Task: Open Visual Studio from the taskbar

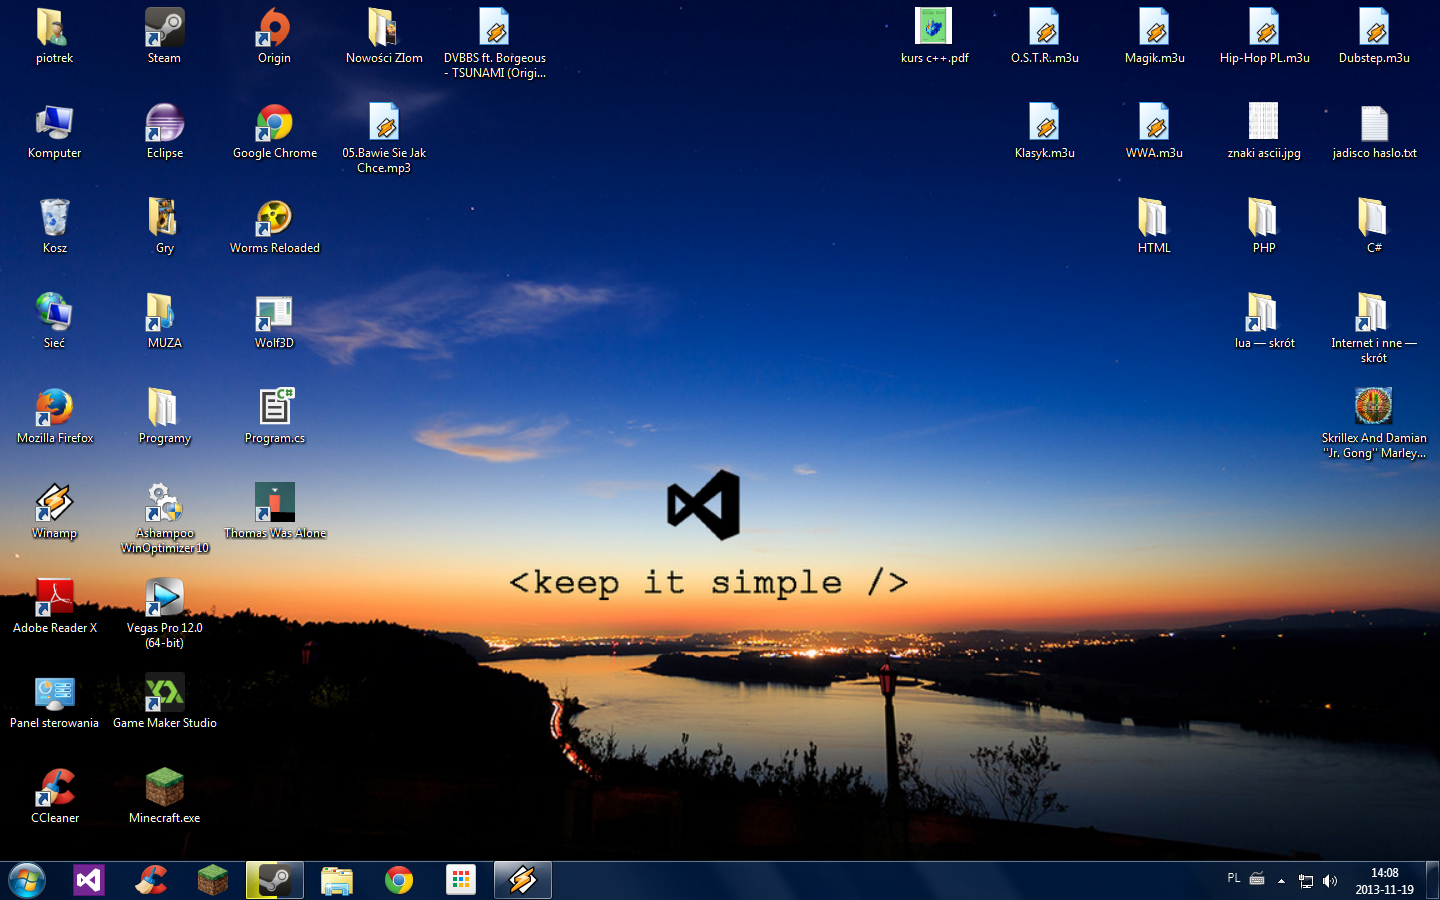Action: click(x=88, y=880)
